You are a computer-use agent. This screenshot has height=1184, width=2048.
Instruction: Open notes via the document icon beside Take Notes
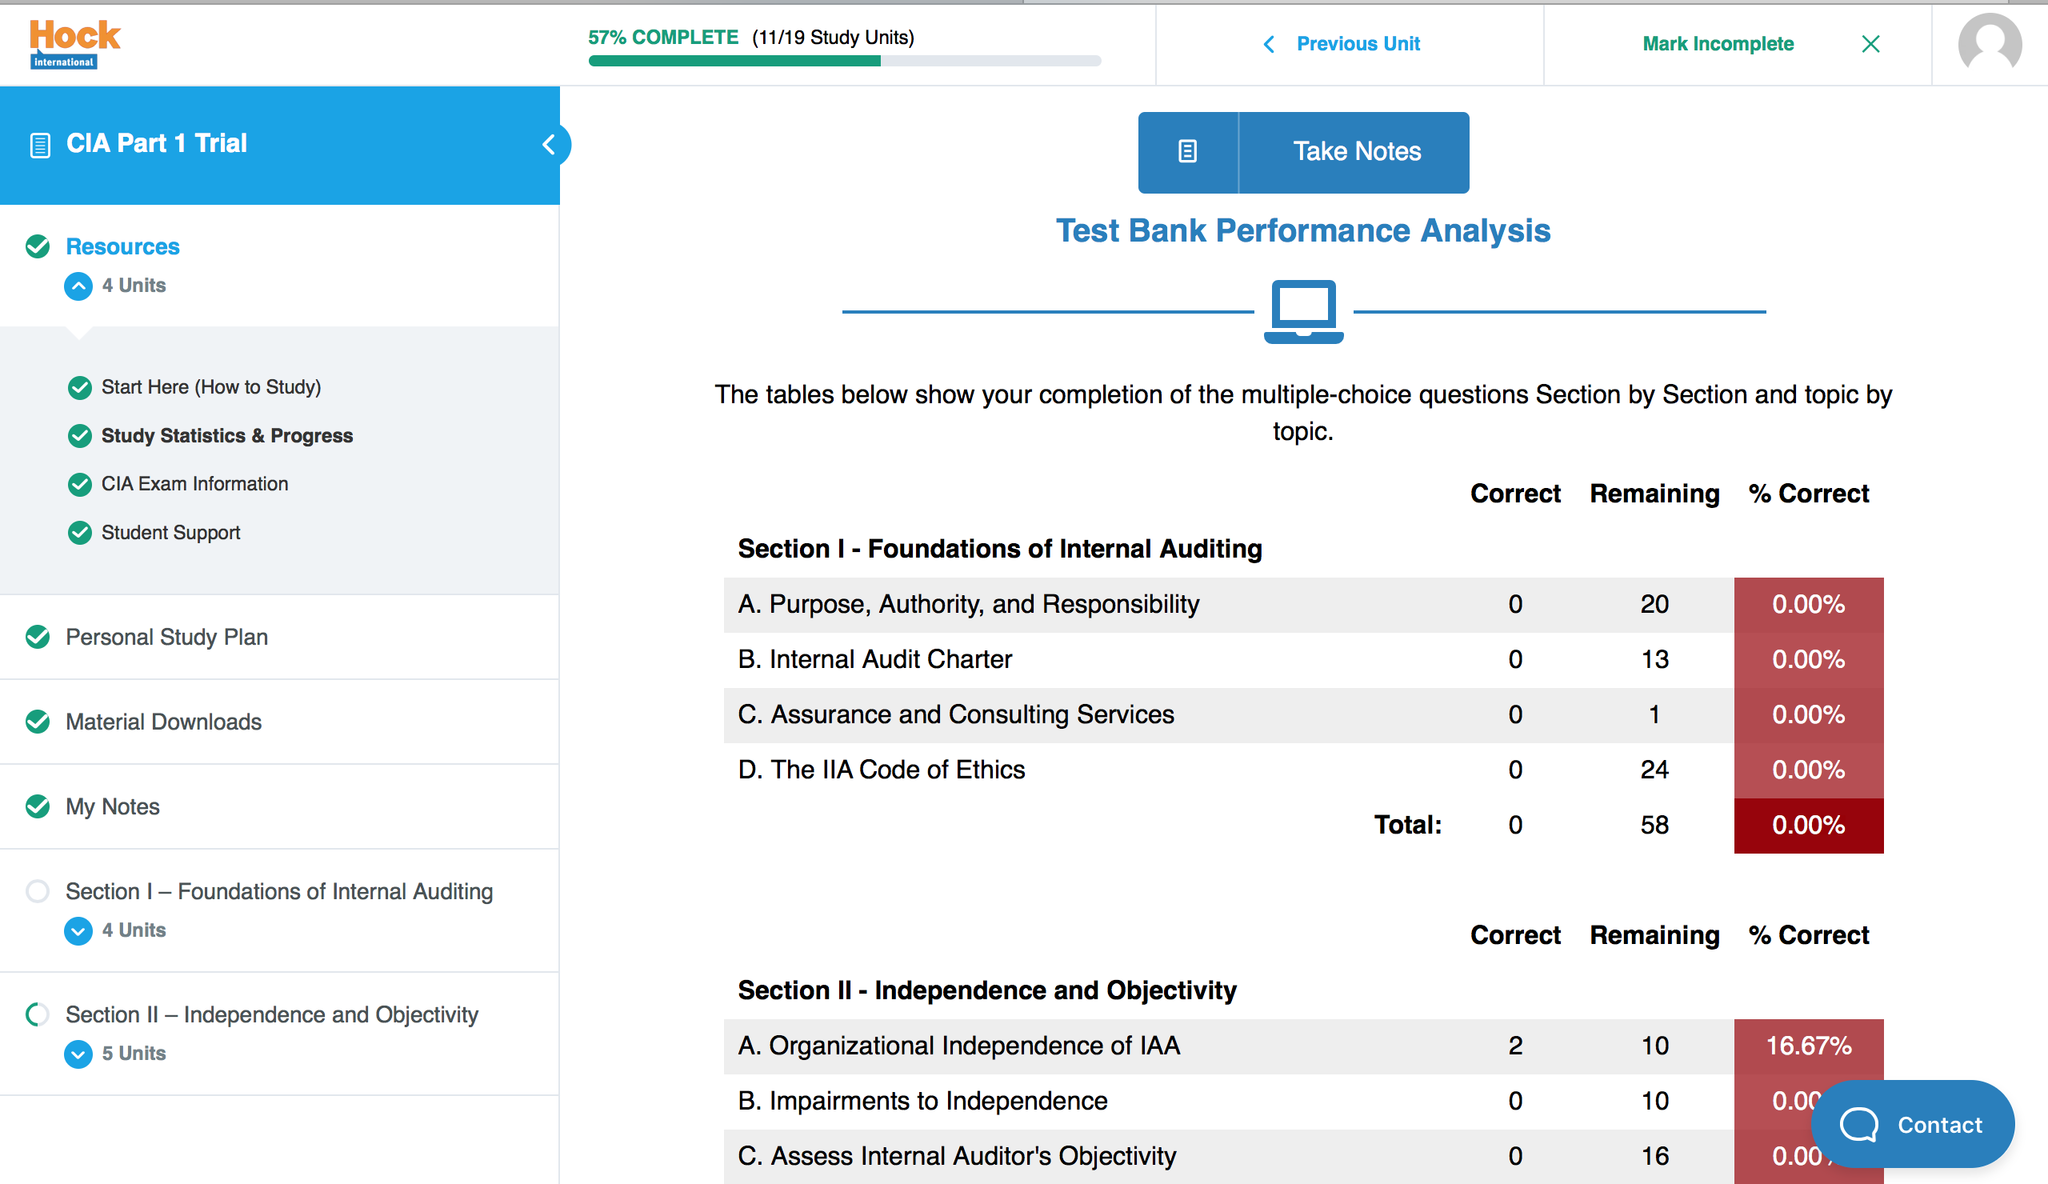1187,152
